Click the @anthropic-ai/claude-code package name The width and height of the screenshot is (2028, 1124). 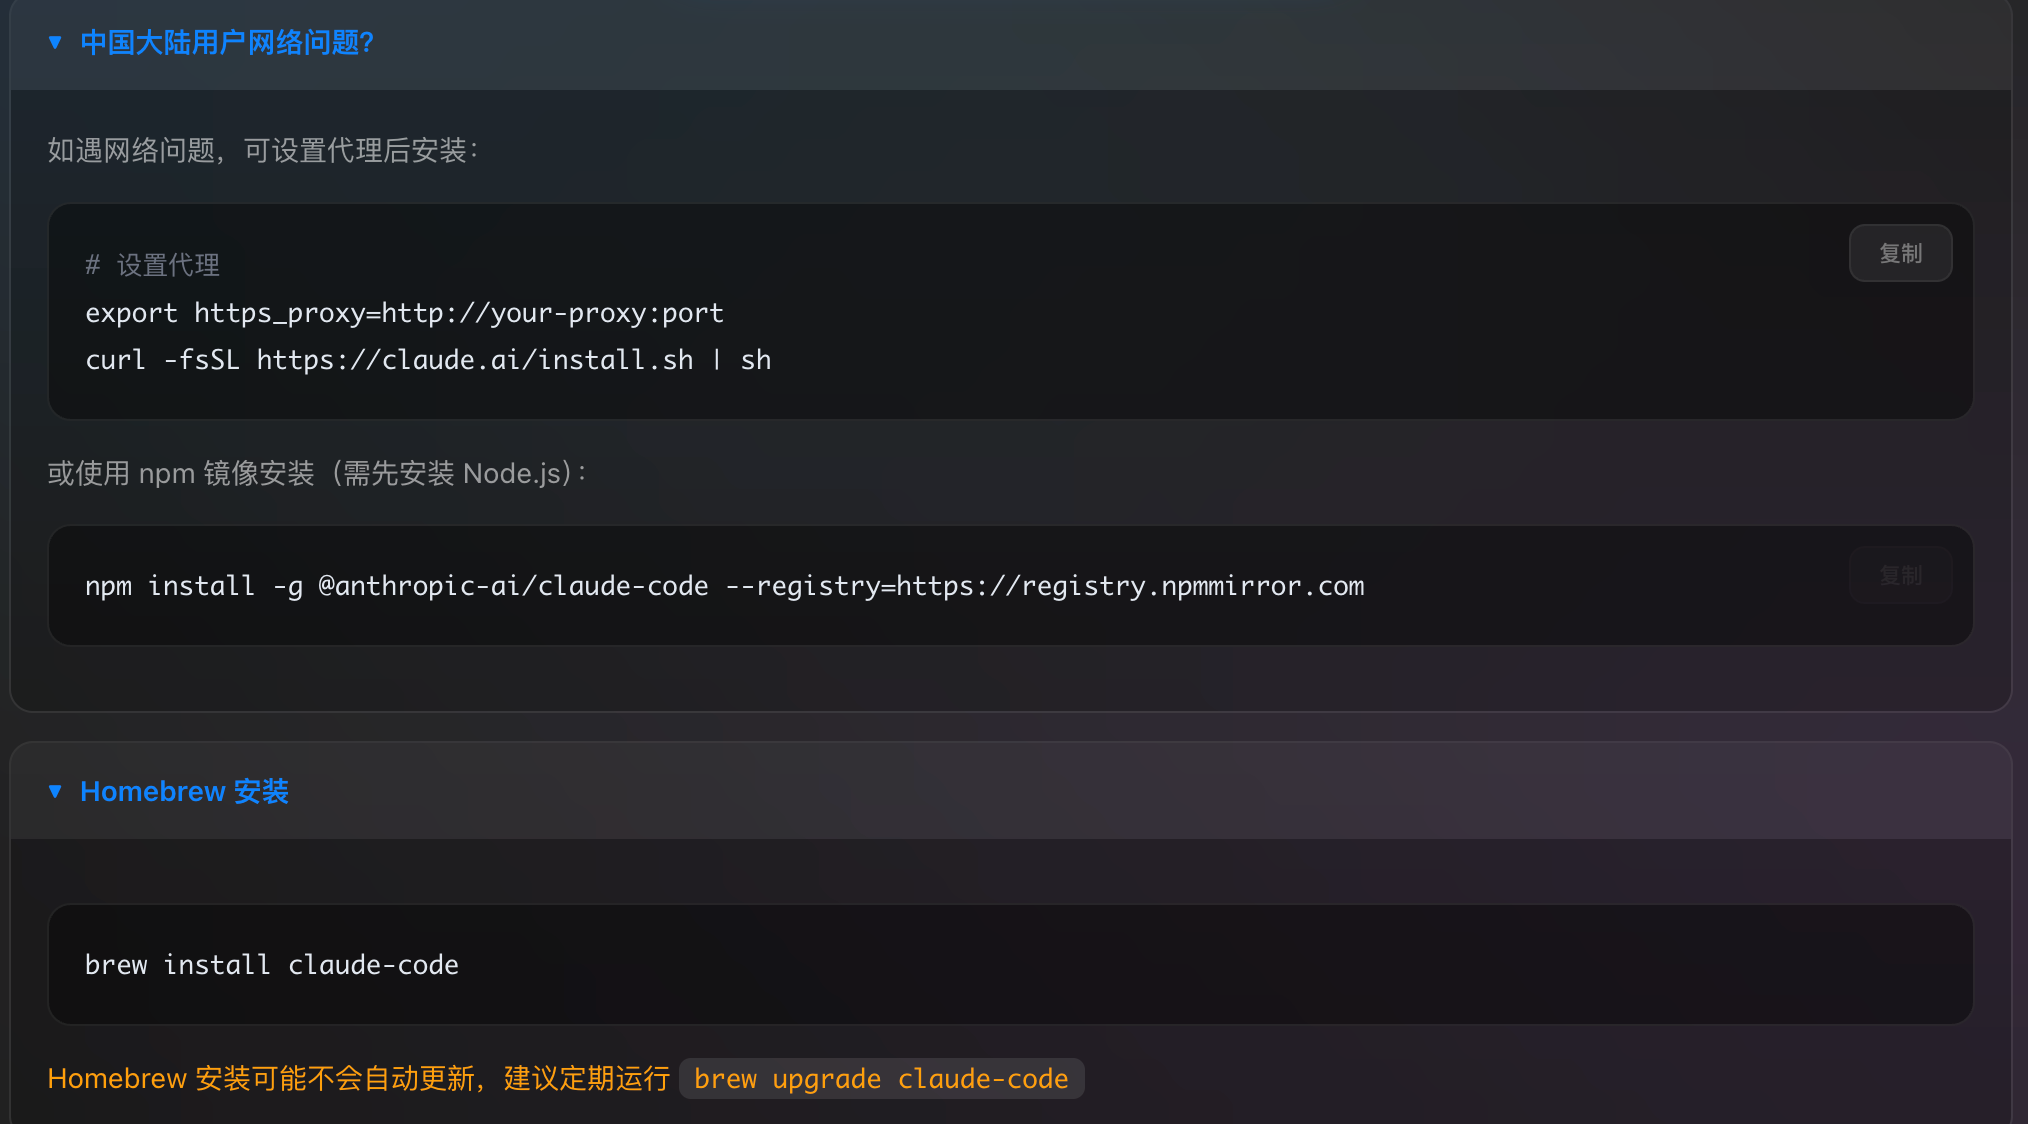(513, 586)
